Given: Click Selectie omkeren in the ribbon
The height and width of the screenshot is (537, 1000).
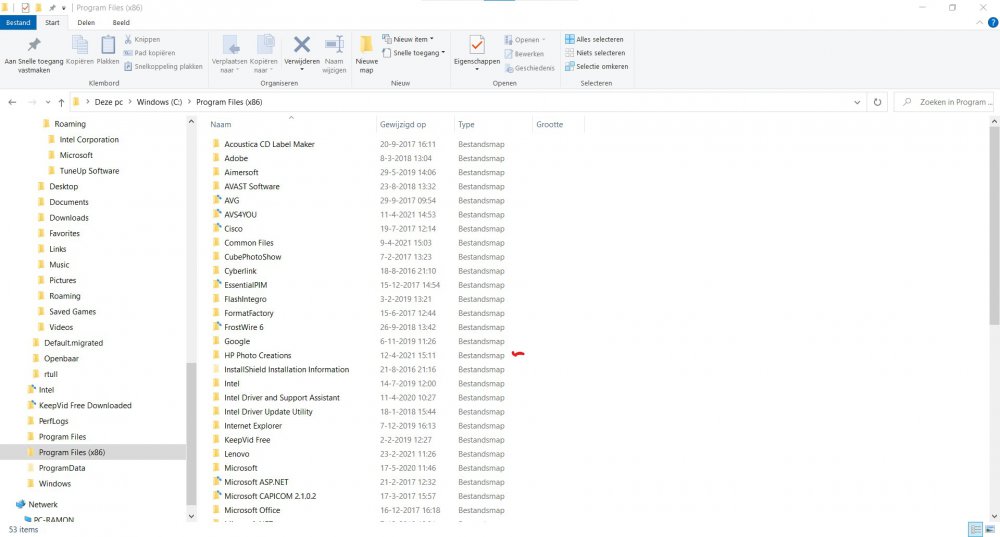Looking at the screenshot, I should pyautogui.click(x=596, y=66).
